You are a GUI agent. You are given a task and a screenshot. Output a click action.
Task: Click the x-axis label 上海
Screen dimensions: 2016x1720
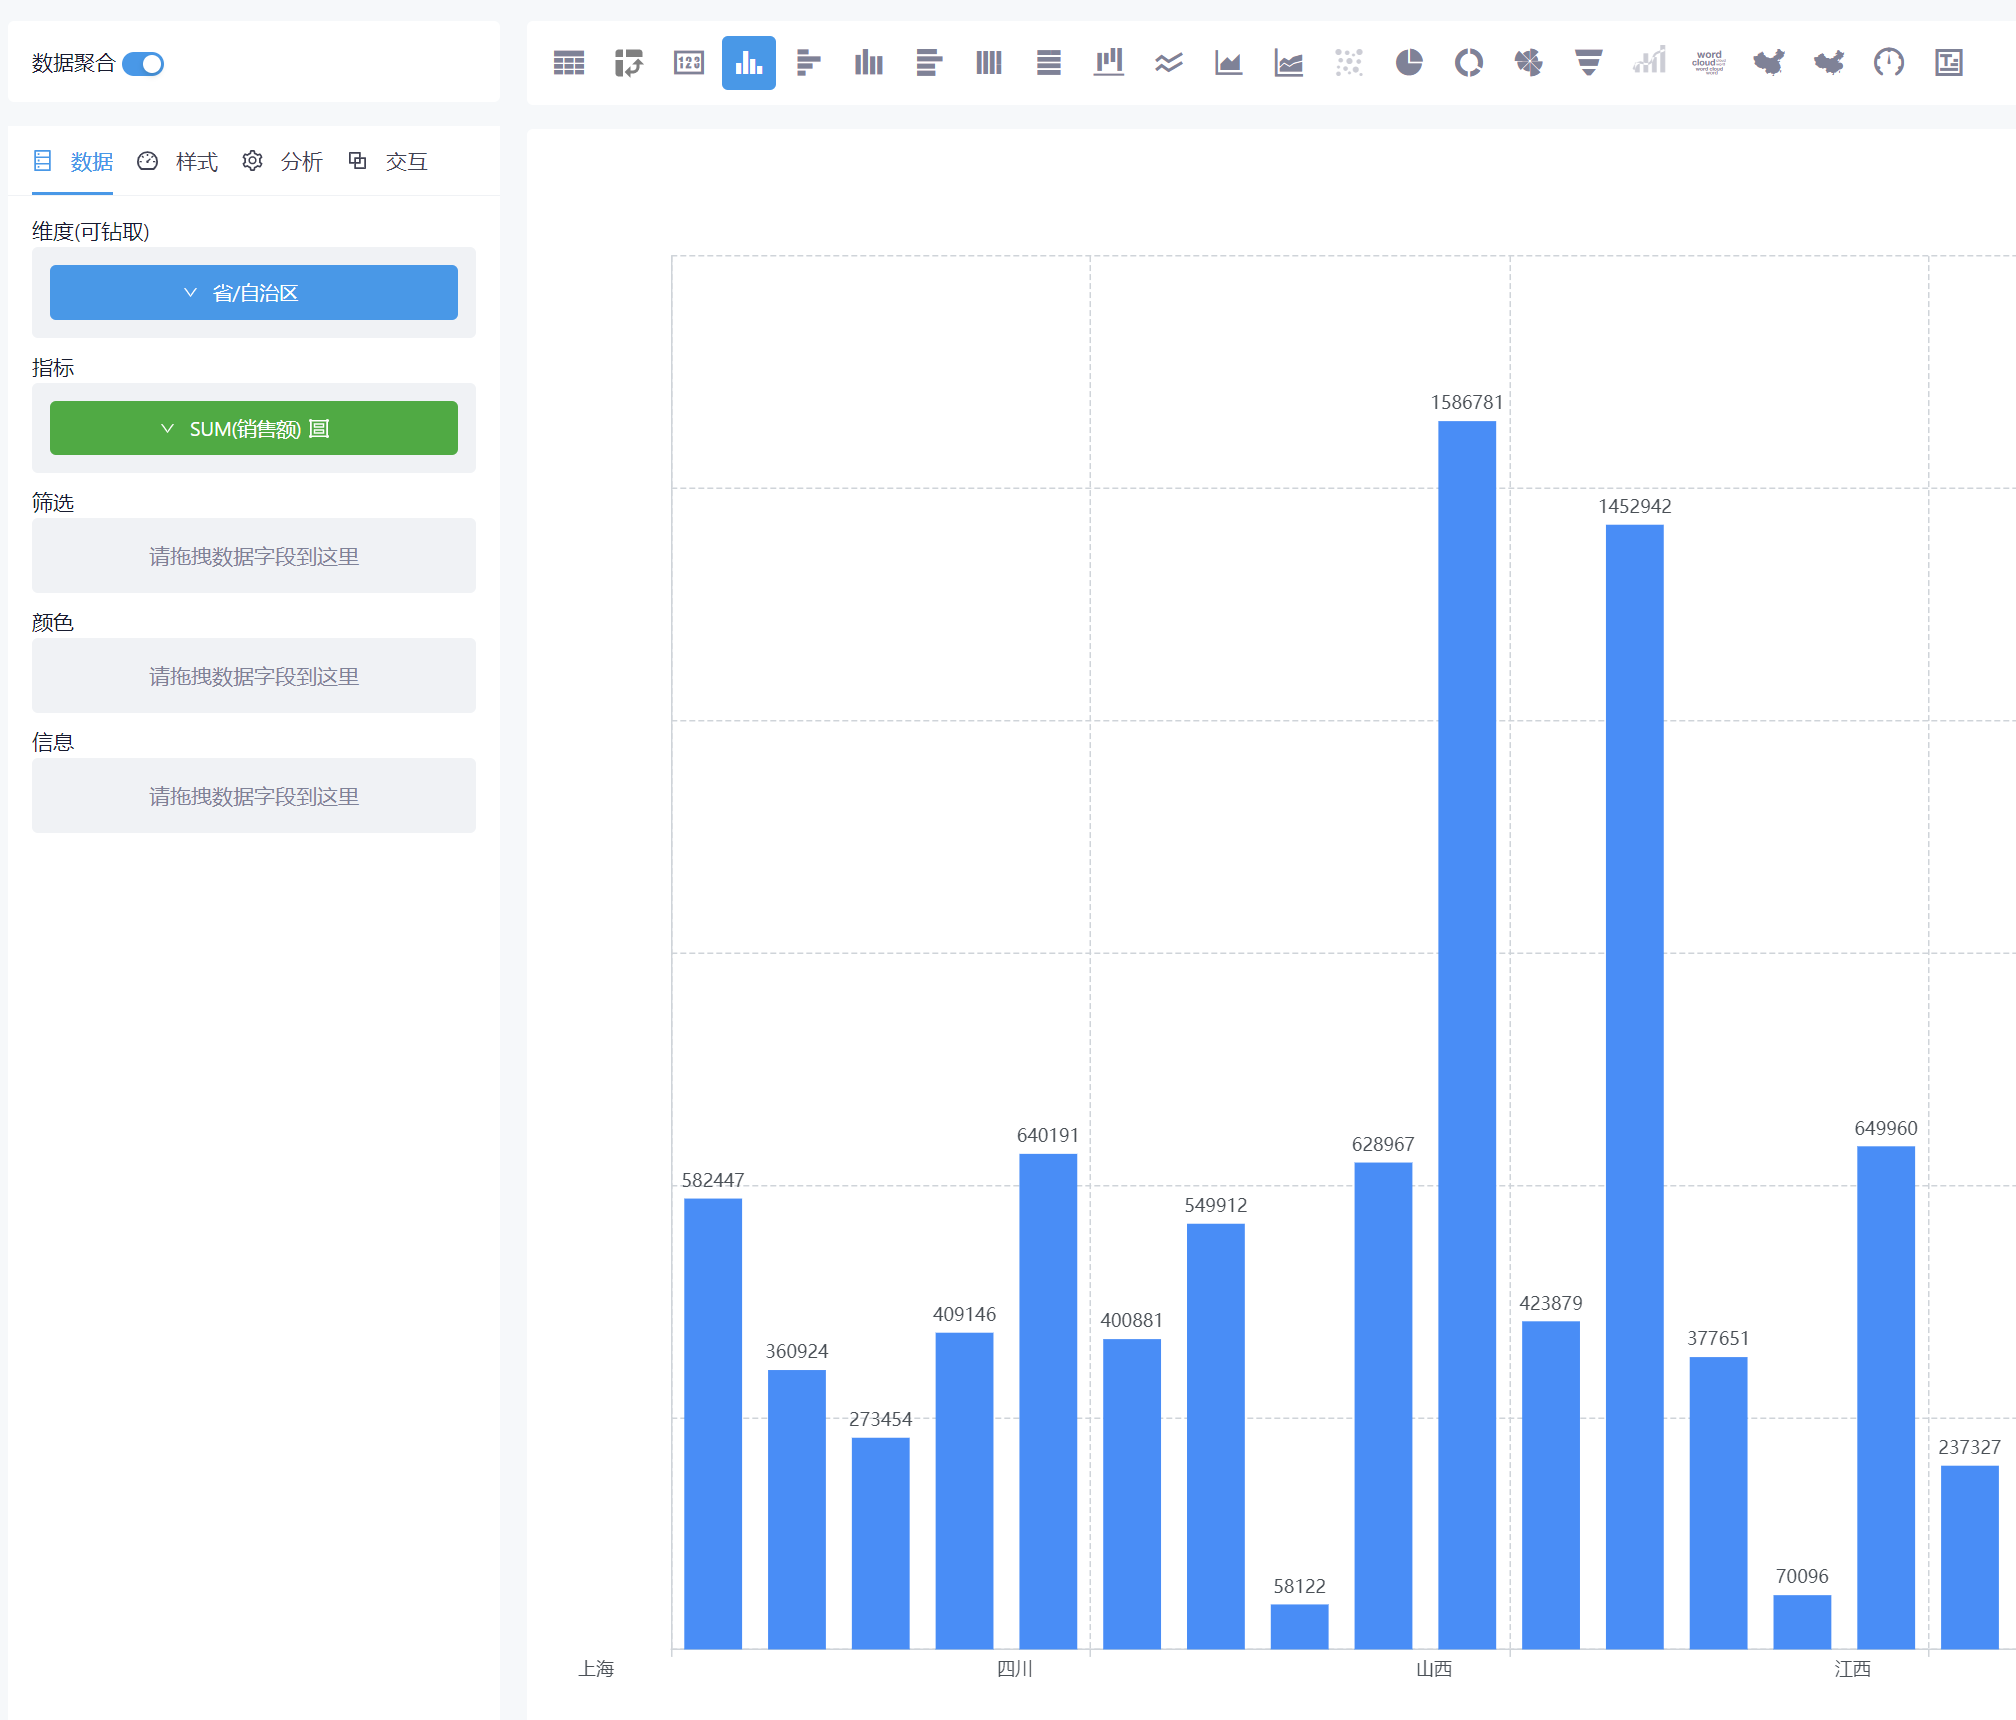[596, 1669]
